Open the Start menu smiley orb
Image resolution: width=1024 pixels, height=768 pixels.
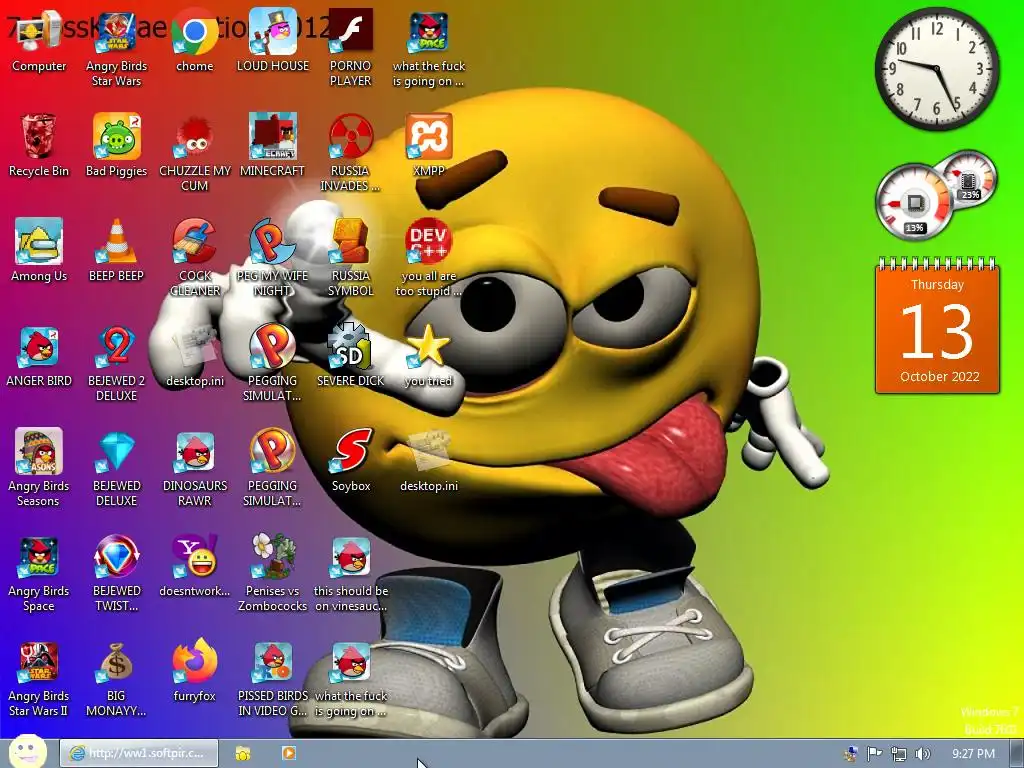point(27,752)
